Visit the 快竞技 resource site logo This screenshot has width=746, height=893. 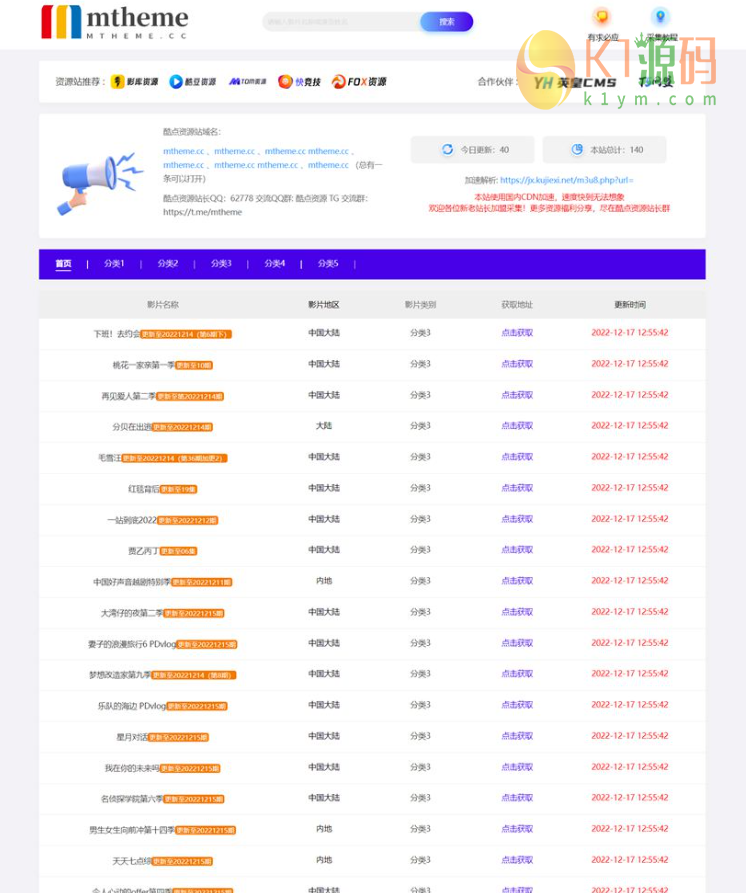pos(300,81)
